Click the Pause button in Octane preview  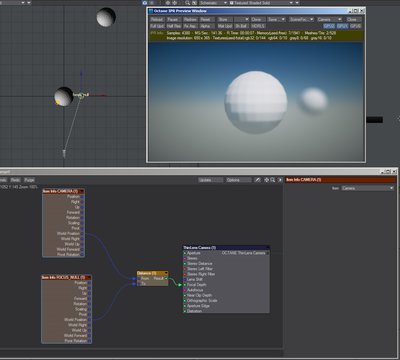(x=173, y=19)
